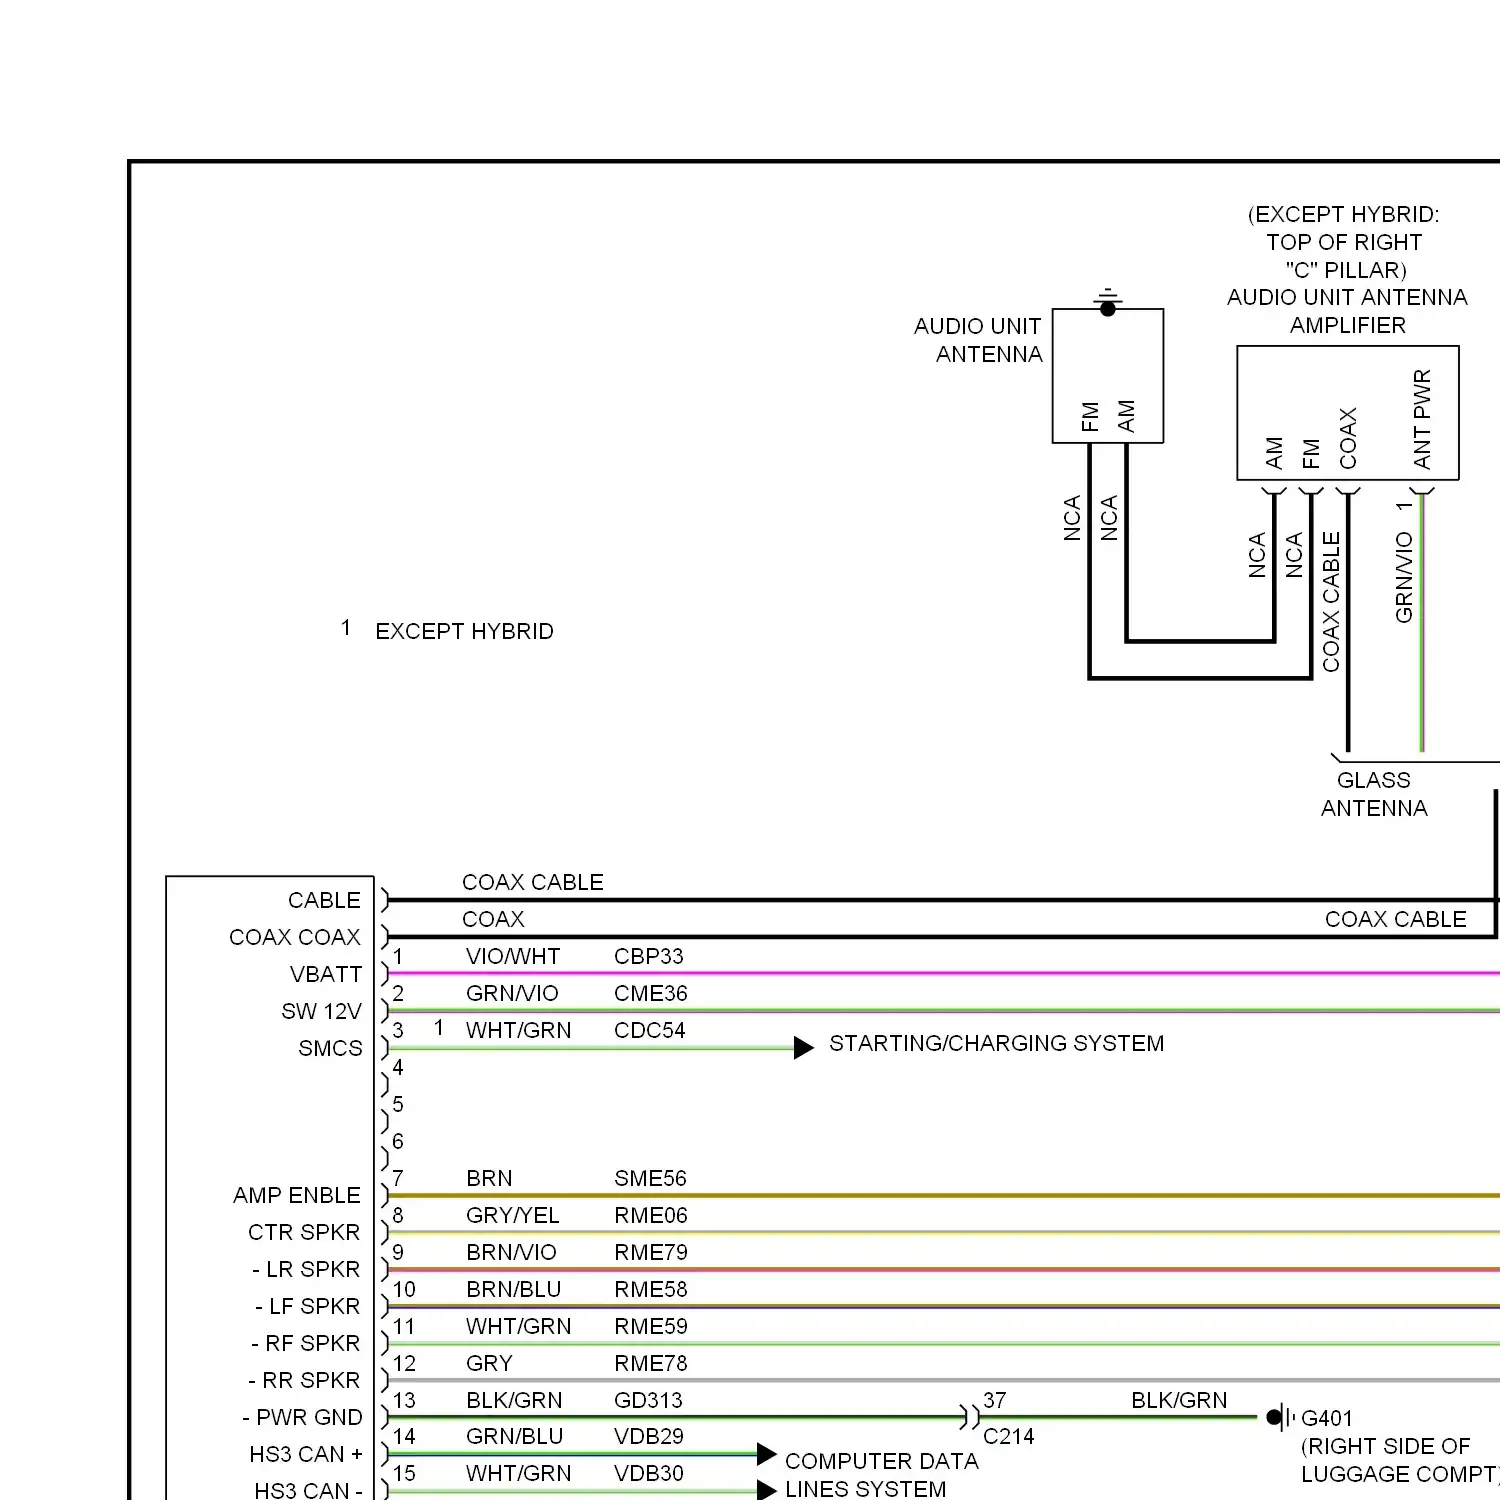Click the - RR SPKR terminal label
Screen dimensions: 1500x1500
click(304, 1380)
